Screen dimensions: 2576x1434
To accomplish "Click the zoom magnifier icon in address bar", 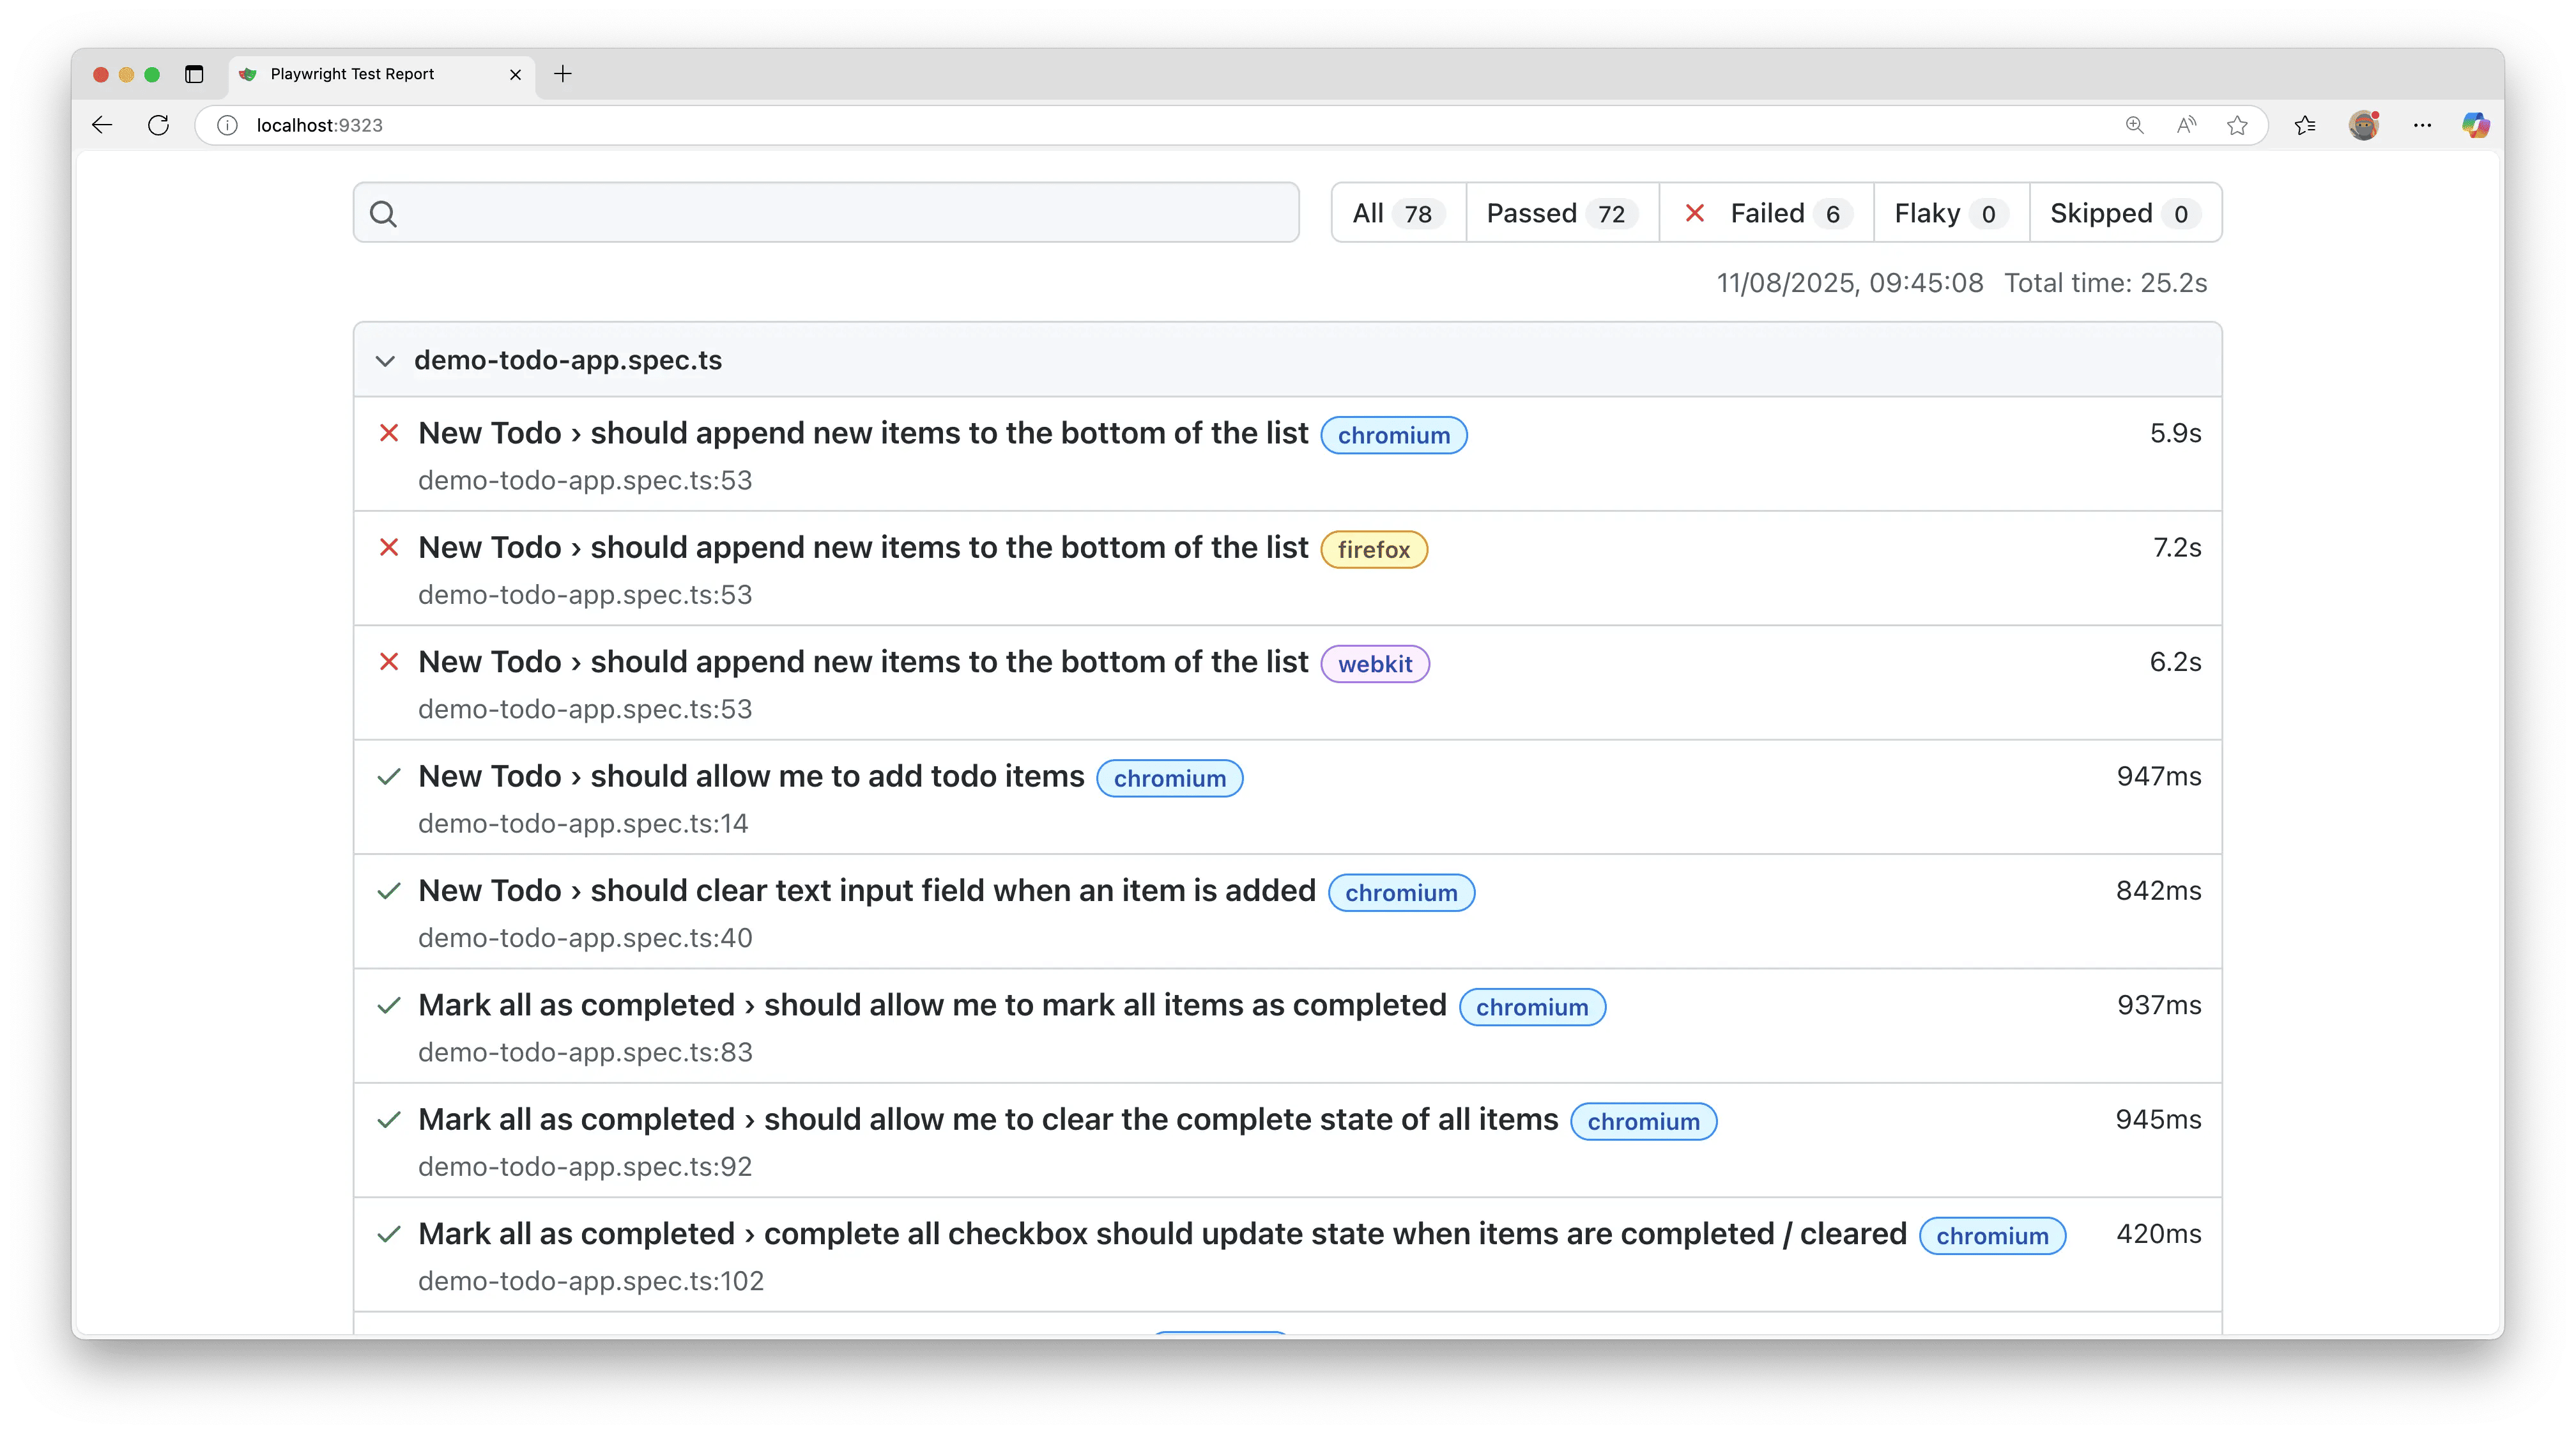I will [x=2134, y=125].
